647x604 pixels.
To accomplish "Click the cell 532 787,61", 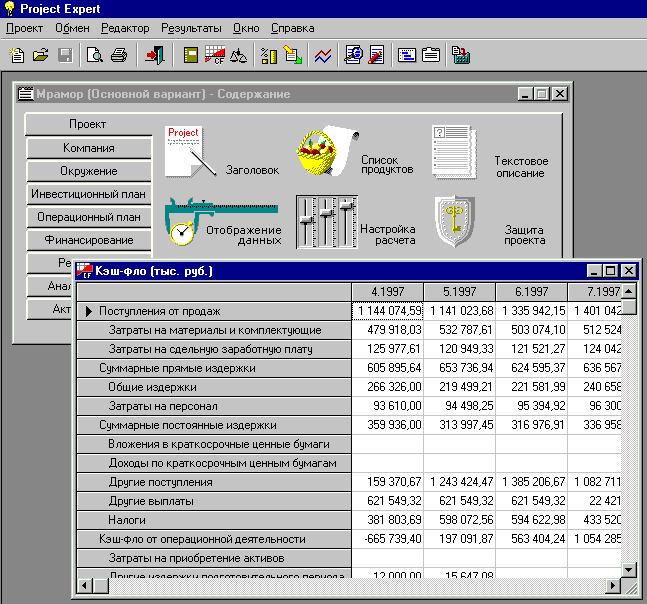I will (x=459, y=330).
